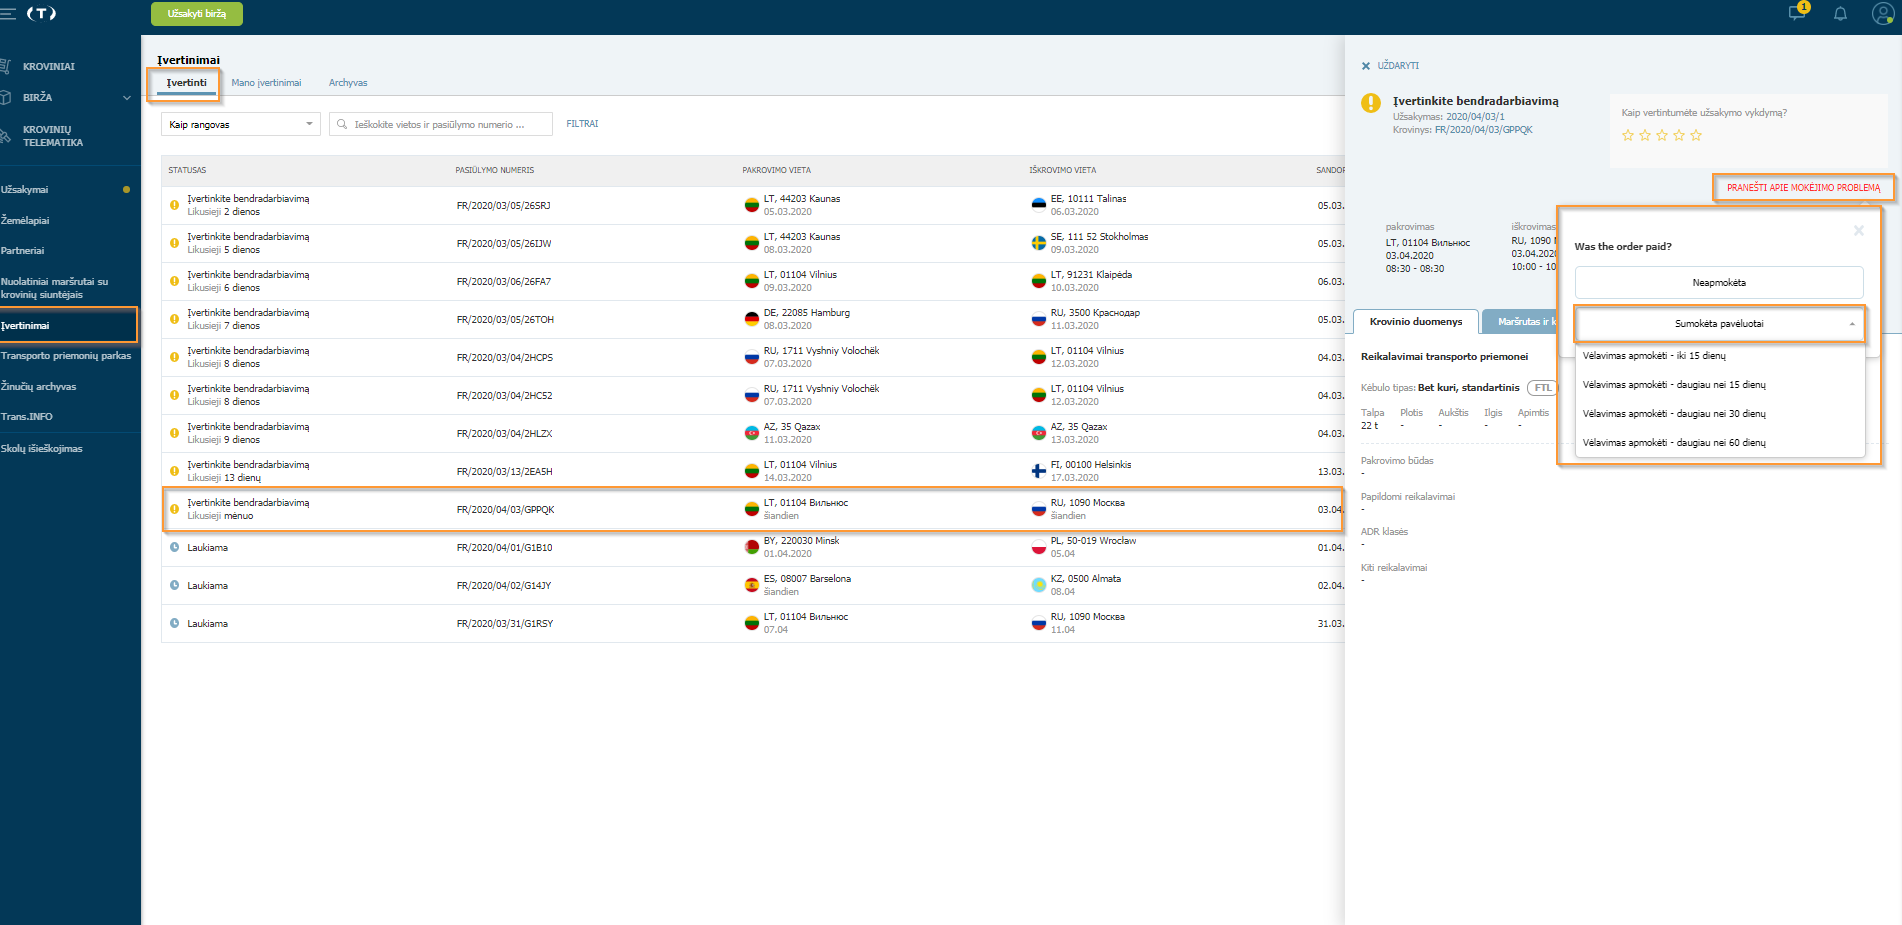Screen dimensions: 1902x925
Task: Select the 'Įvertinti' tab
Action: (186, 83)
